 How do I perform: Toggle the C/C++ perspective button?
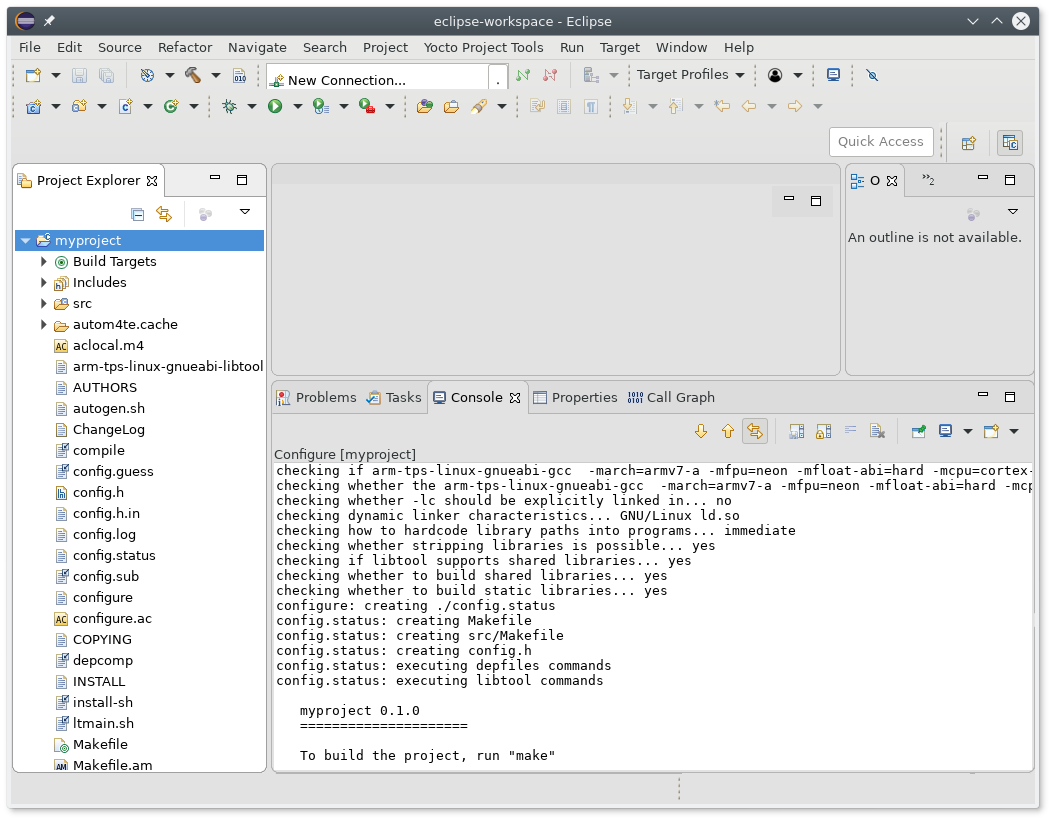[1010, 143]
